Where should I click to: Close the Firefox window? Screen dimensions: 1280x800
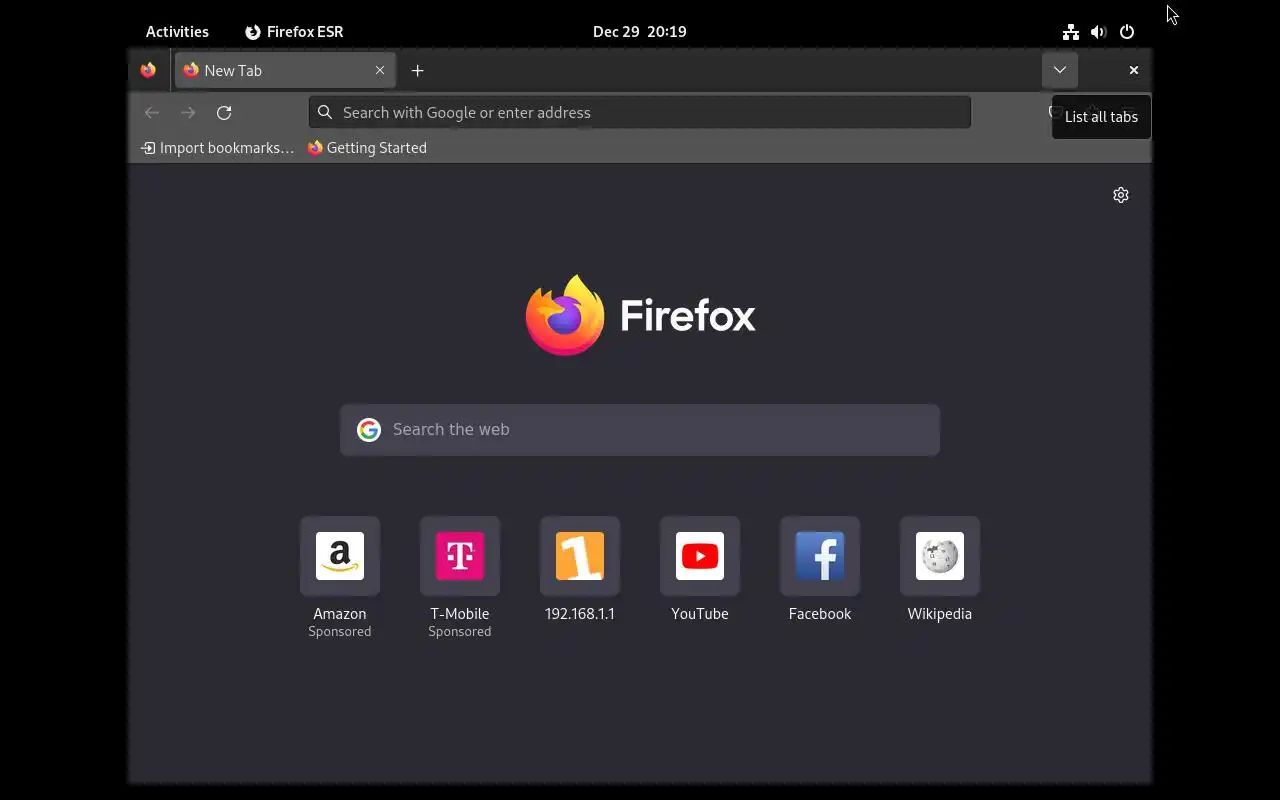click(1134, 70)
